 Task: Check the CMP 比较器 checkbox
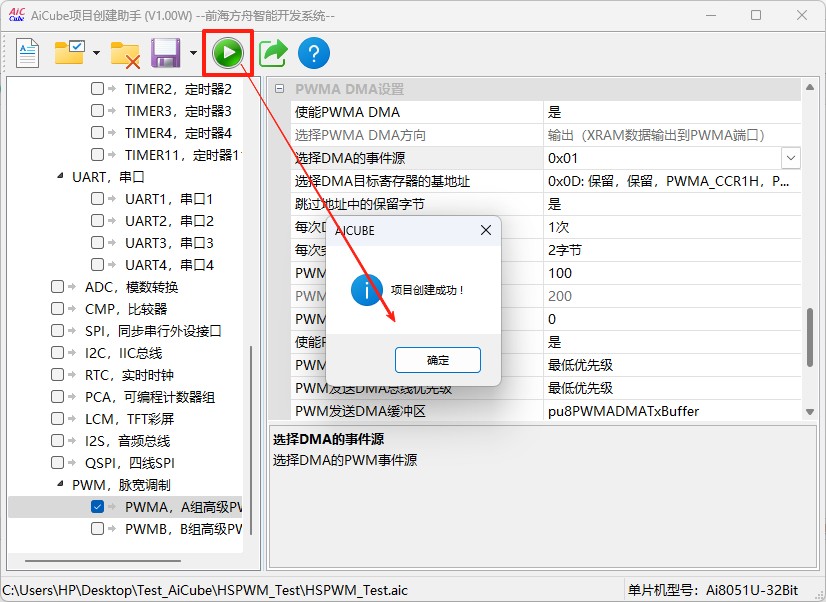pyautogui.click(x=57, y=308)
